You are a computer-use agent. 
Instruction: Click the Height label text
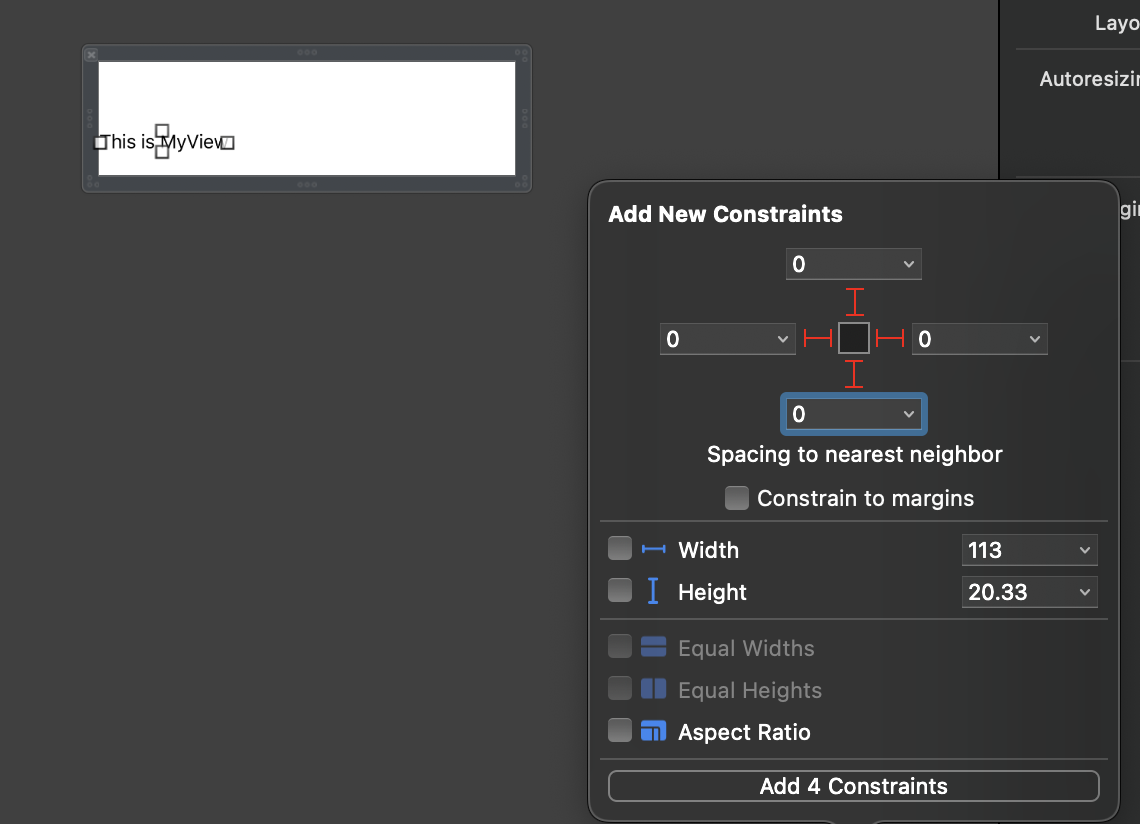712,593
